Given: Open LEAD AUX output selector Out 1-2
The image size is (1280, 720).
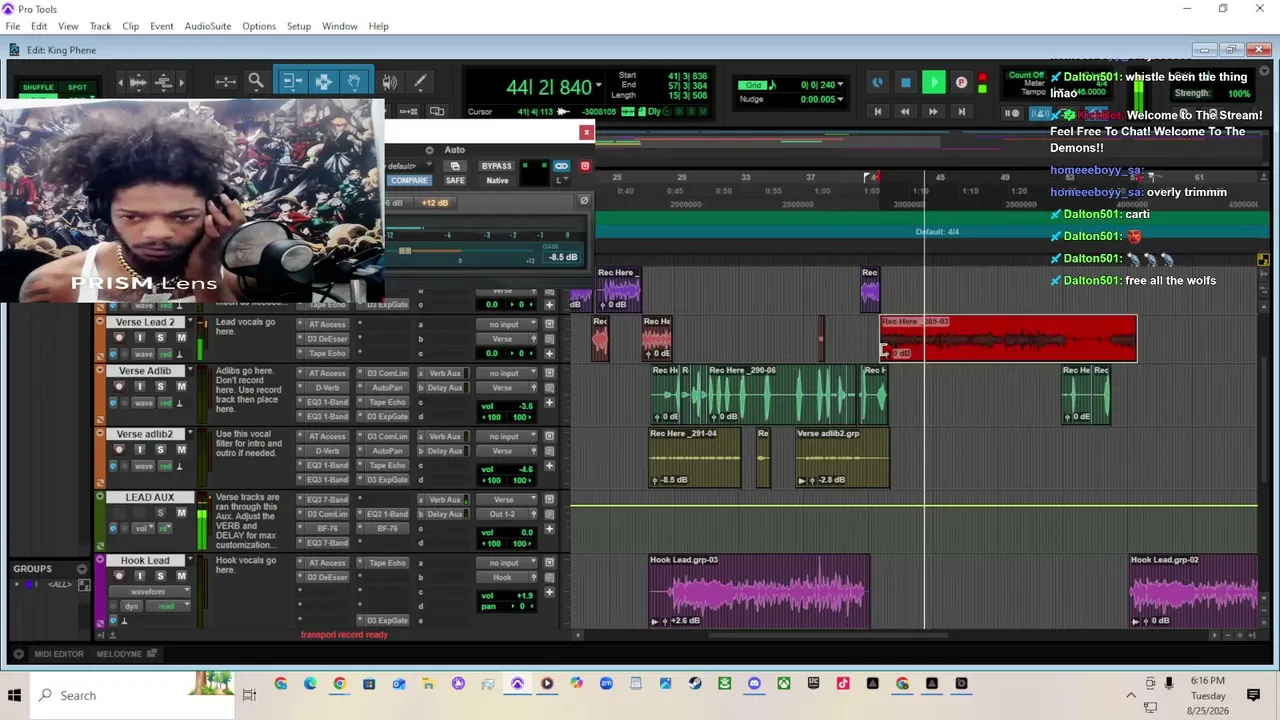Looking at the screenshot, I should point(504,514).
